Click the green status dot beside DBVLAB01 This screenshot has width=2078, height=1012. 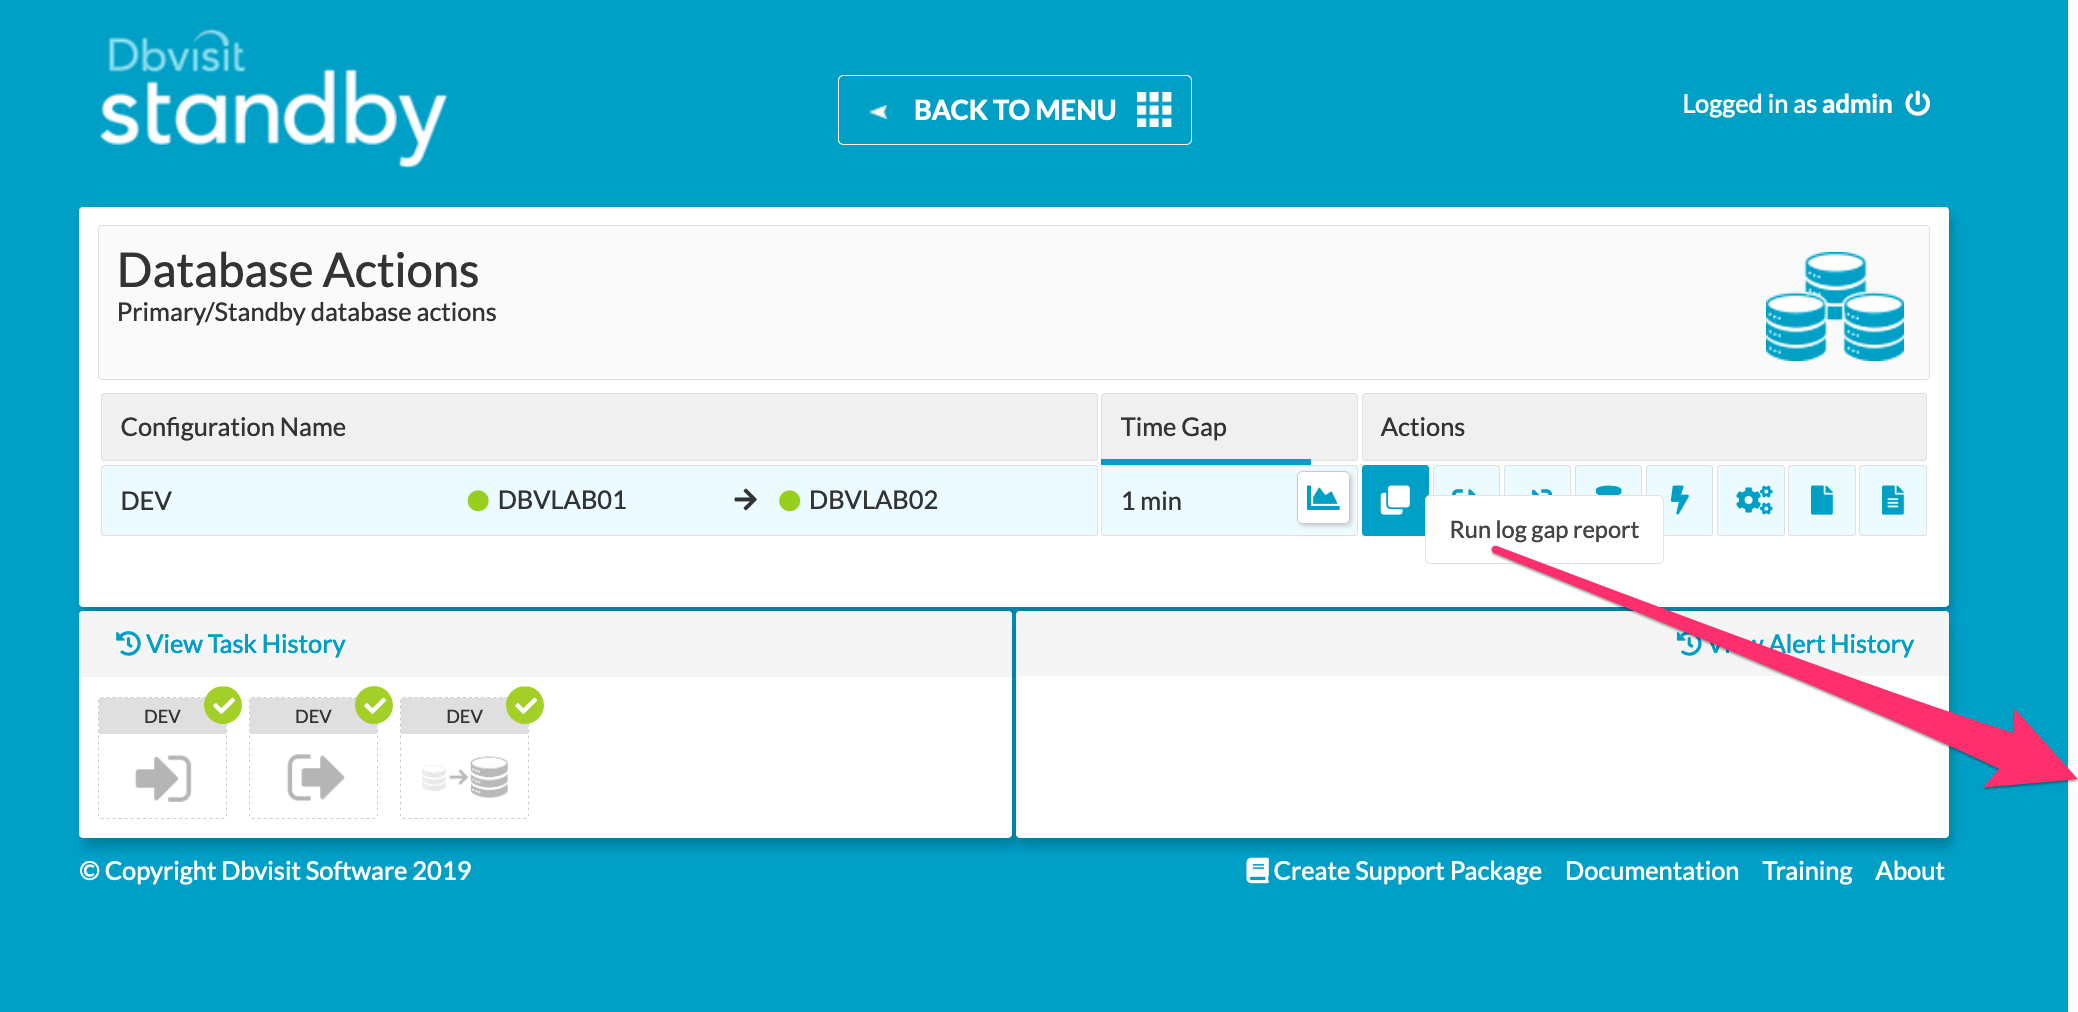478,500
